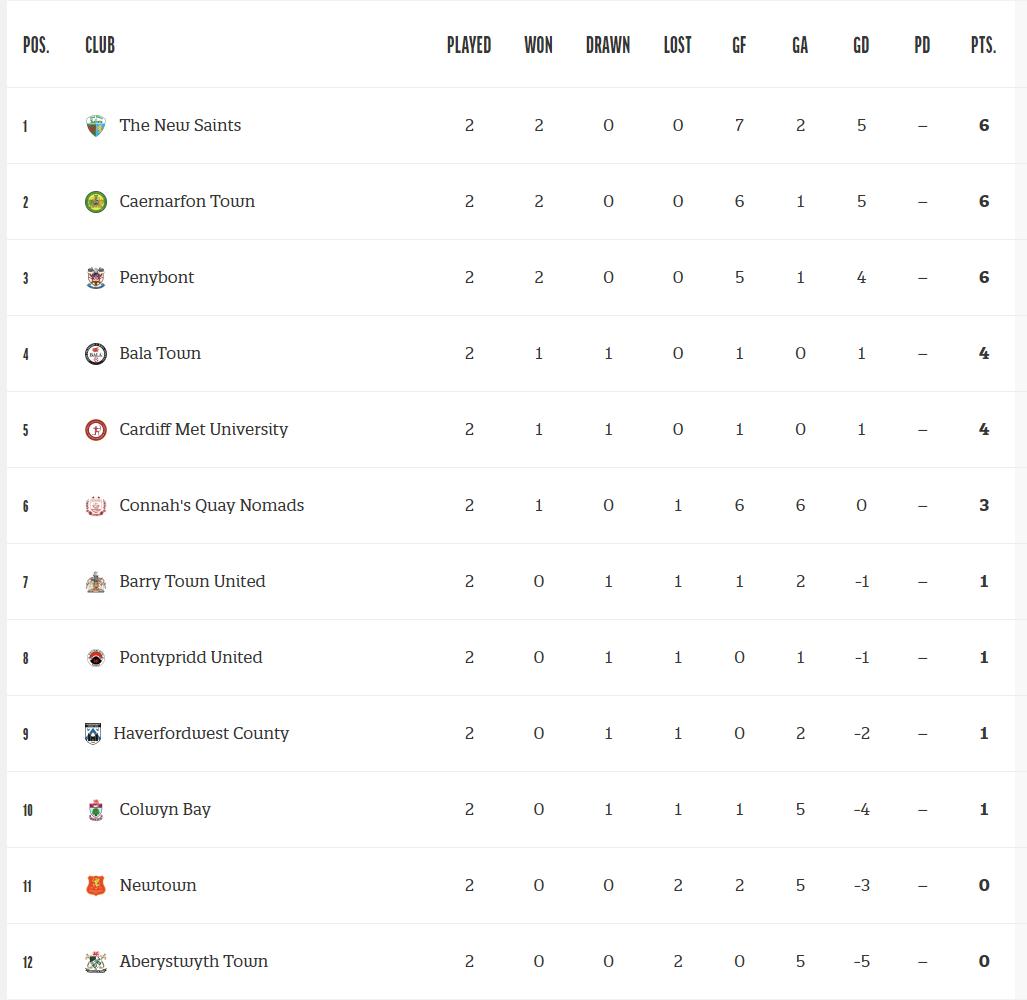
Task: Open the Colwyn Bay club link
Action: pyautogui.click(x=165, y=809)
